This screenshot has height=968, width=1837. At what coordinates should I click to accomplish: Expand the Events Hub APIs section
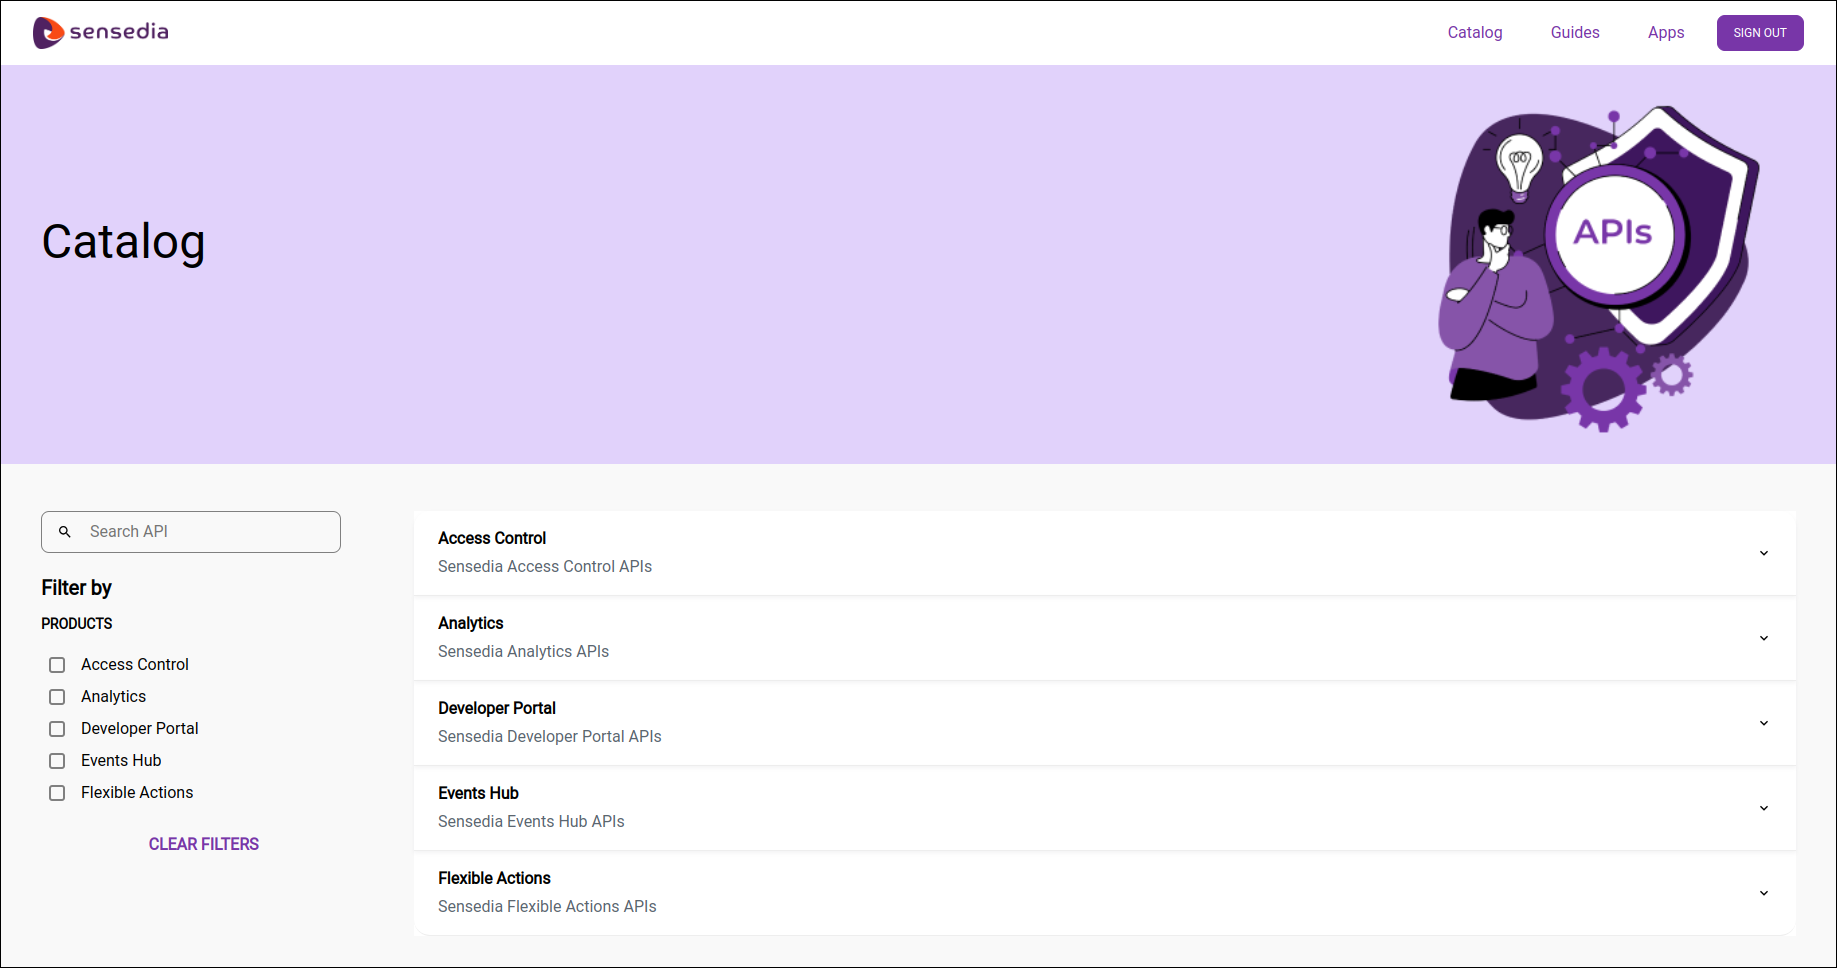[x=1763, y=808]
